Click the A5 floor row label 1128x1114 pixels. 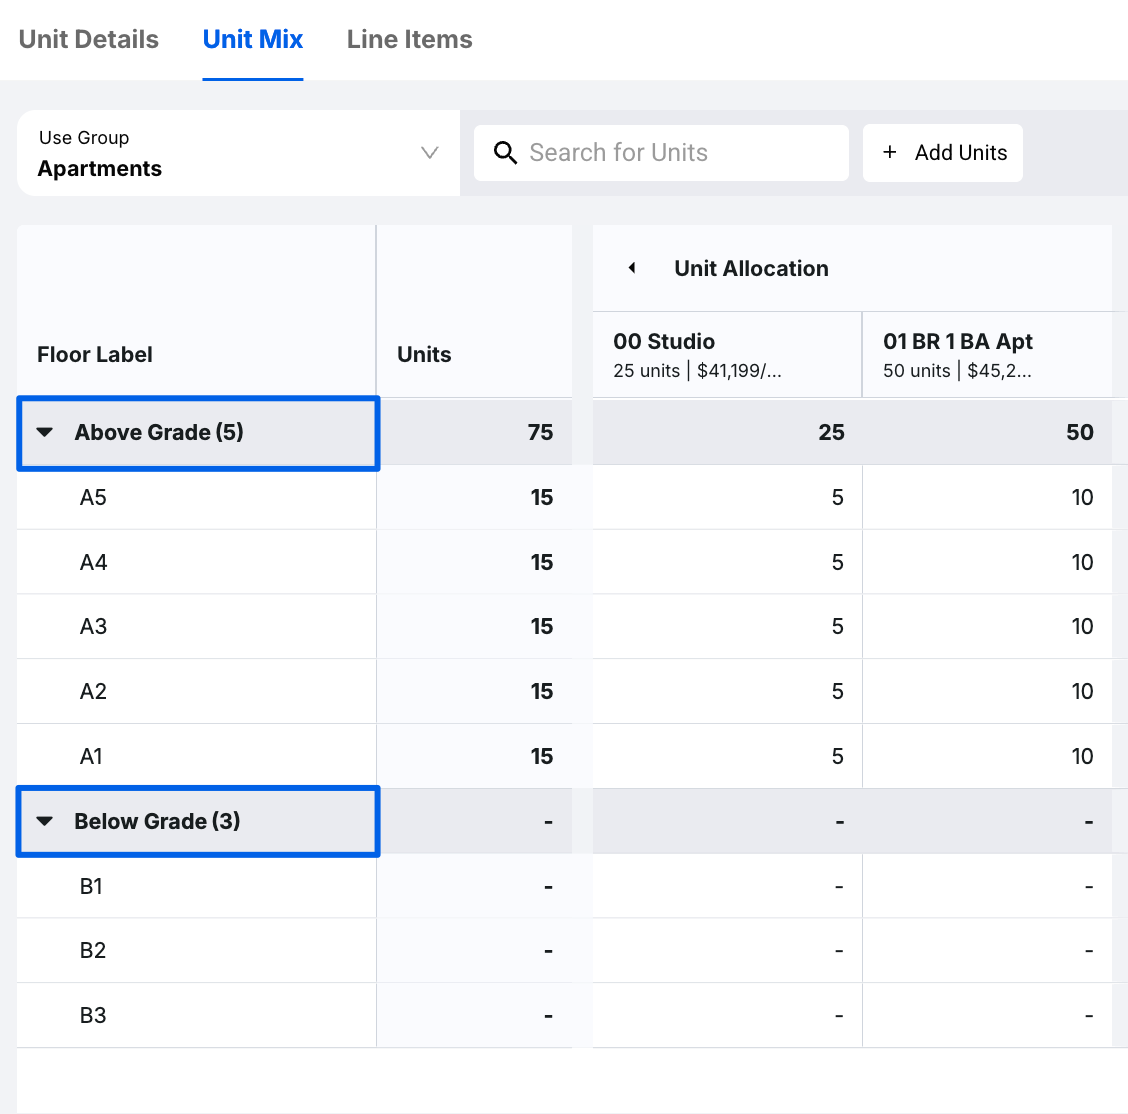pyautogui.click(x=93, y=498)
